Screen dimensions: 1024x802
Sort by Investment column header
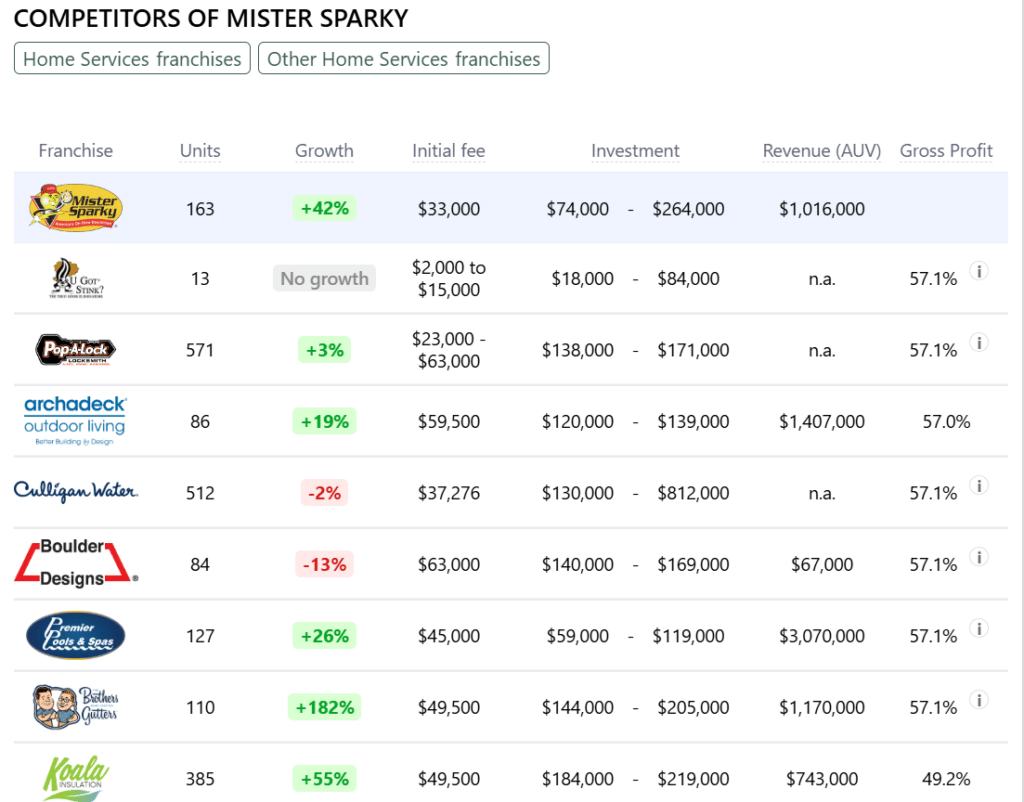pos(635,151)
